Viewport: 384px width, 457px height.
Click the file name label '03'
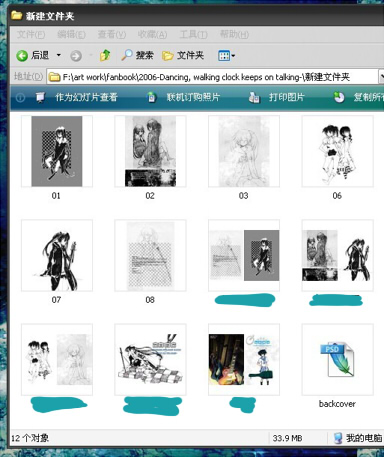tap(244, 196)
